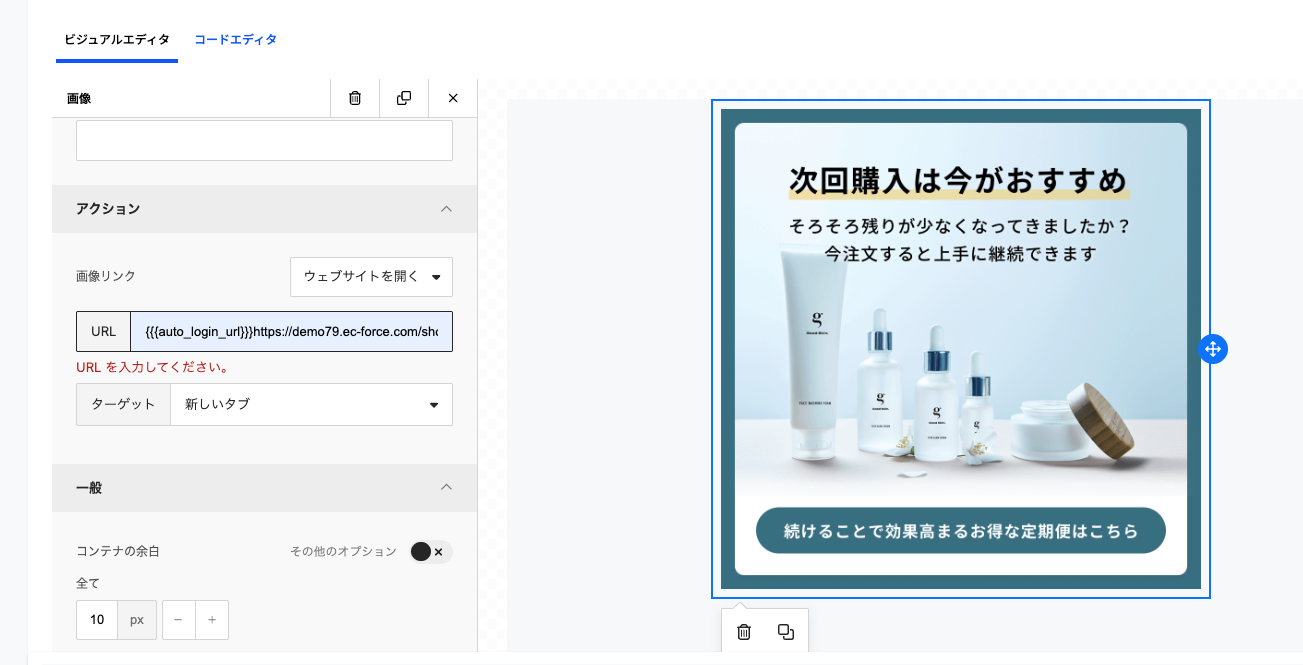1303x665 pixels.
Task: Click the trash icon in the 画像 panel header
Action: tap(355, 98)
